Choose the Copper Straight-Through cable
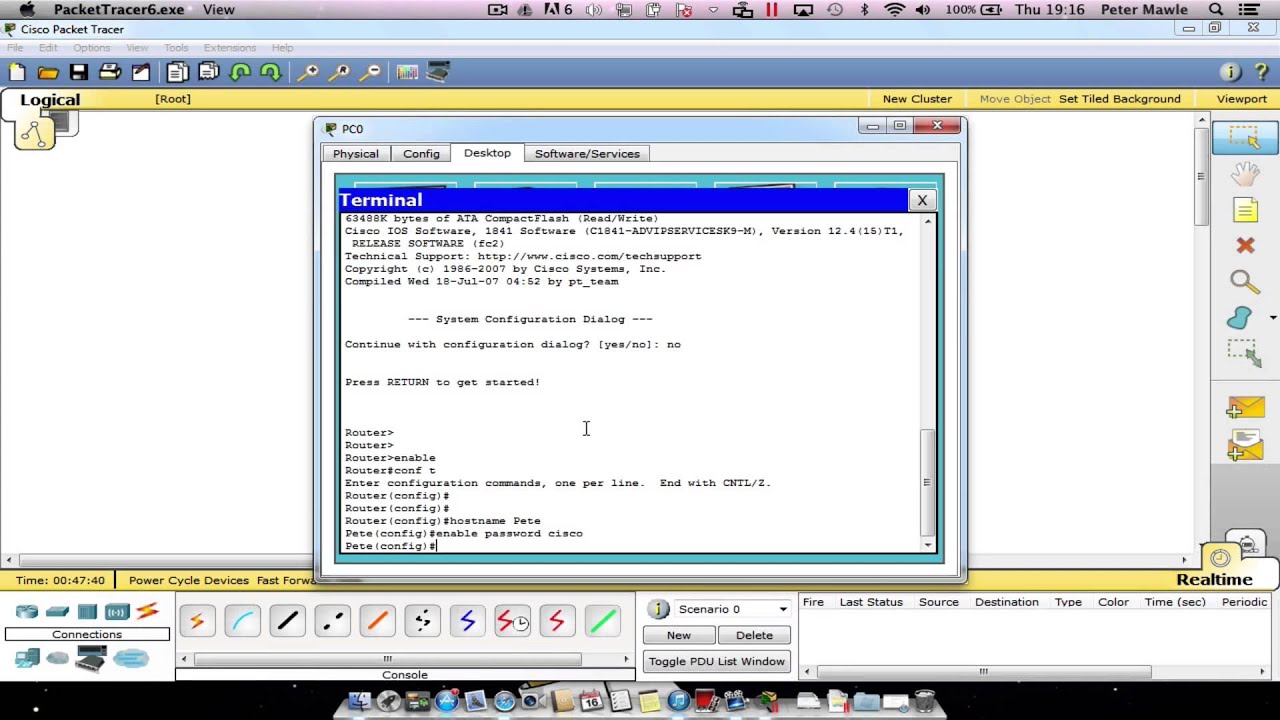1280x720 pixels. (x=287, y=621)
